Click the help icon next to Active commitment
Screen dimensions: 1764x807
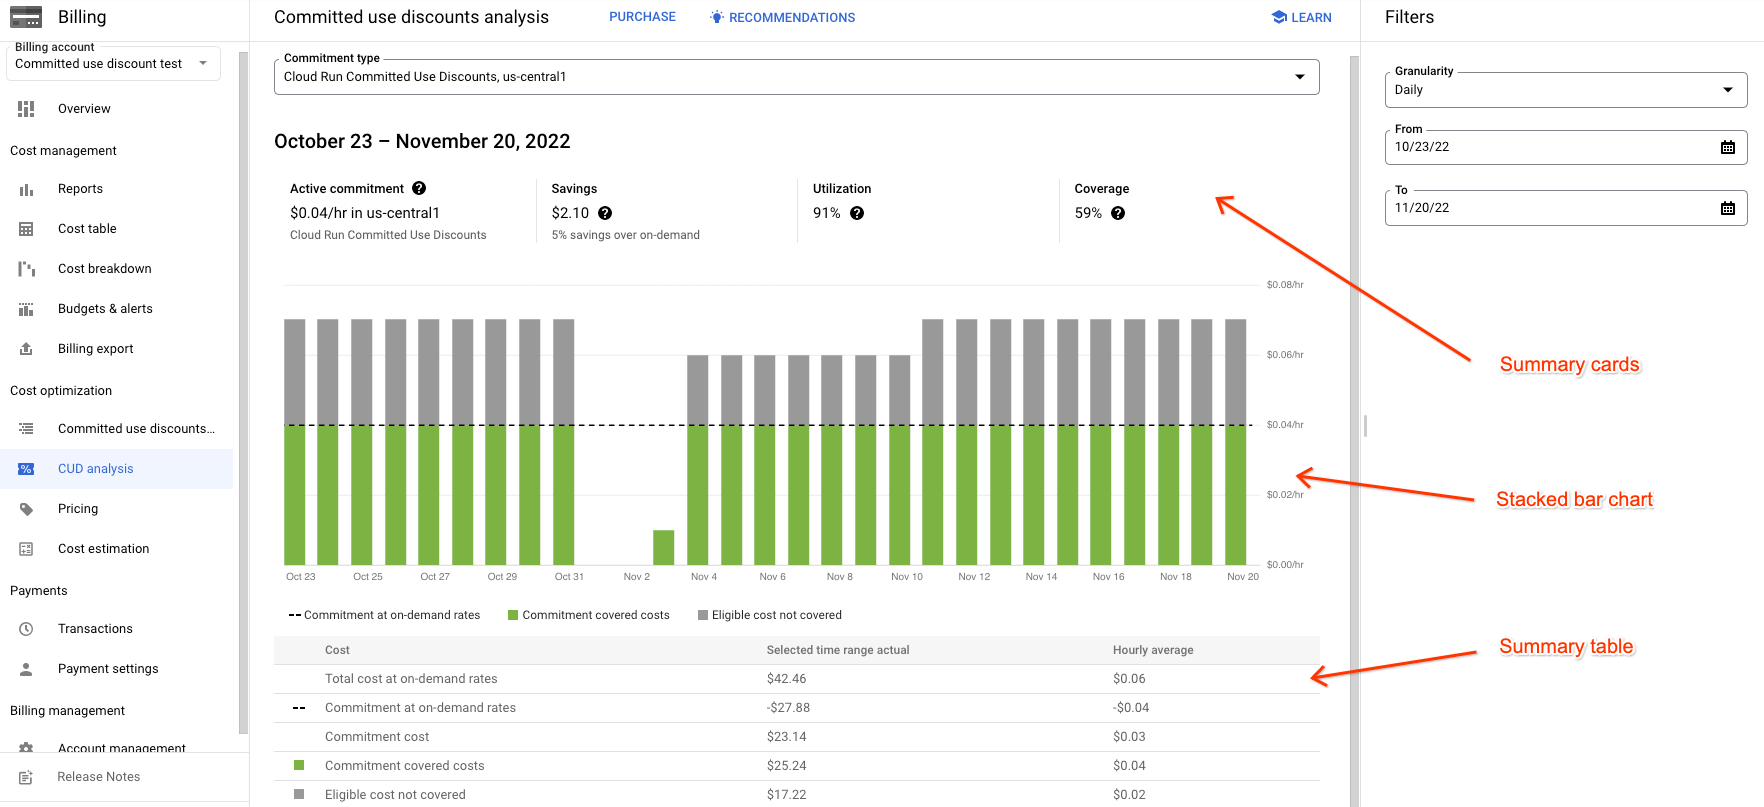click(419, 188)
